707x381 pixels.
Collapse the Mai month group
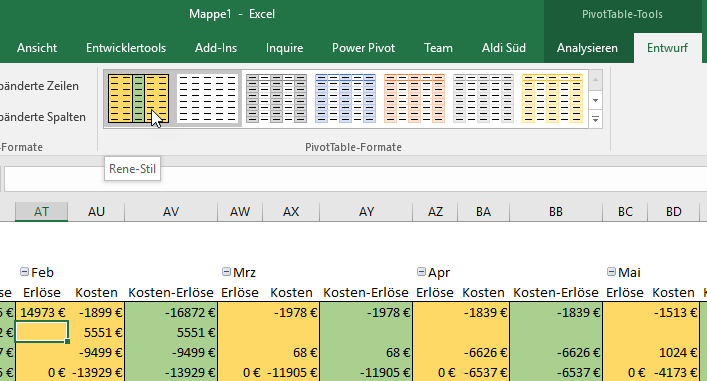click(611, 271)
